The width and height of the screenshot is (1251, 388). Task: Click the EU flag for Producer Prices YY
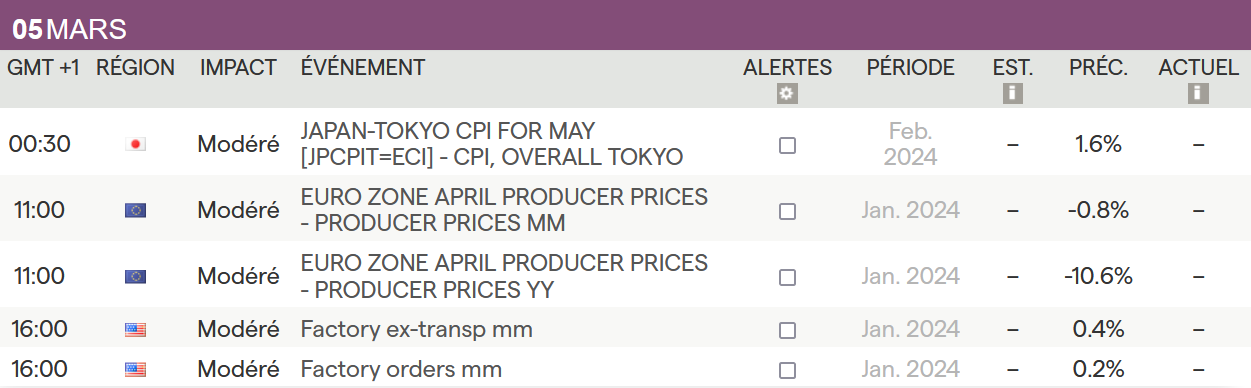pyautogui.click(x=135, y=276)
